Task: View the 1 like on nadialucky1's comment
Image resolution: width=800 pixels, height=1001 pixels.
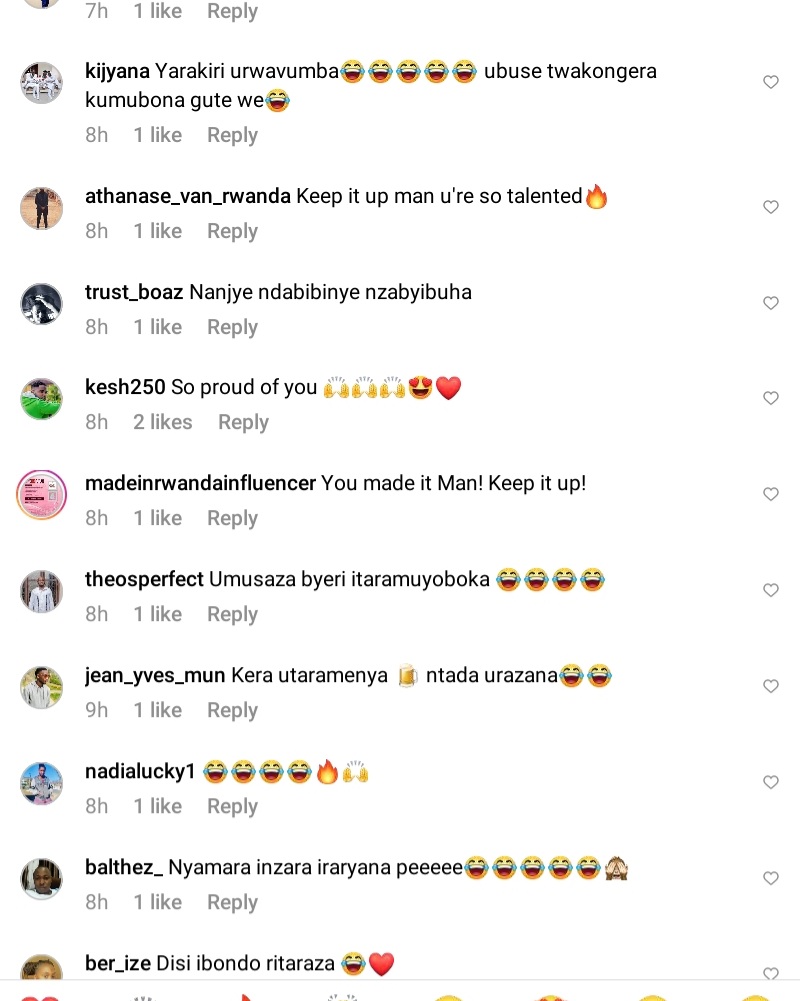Action: click(x=158, y=806)
